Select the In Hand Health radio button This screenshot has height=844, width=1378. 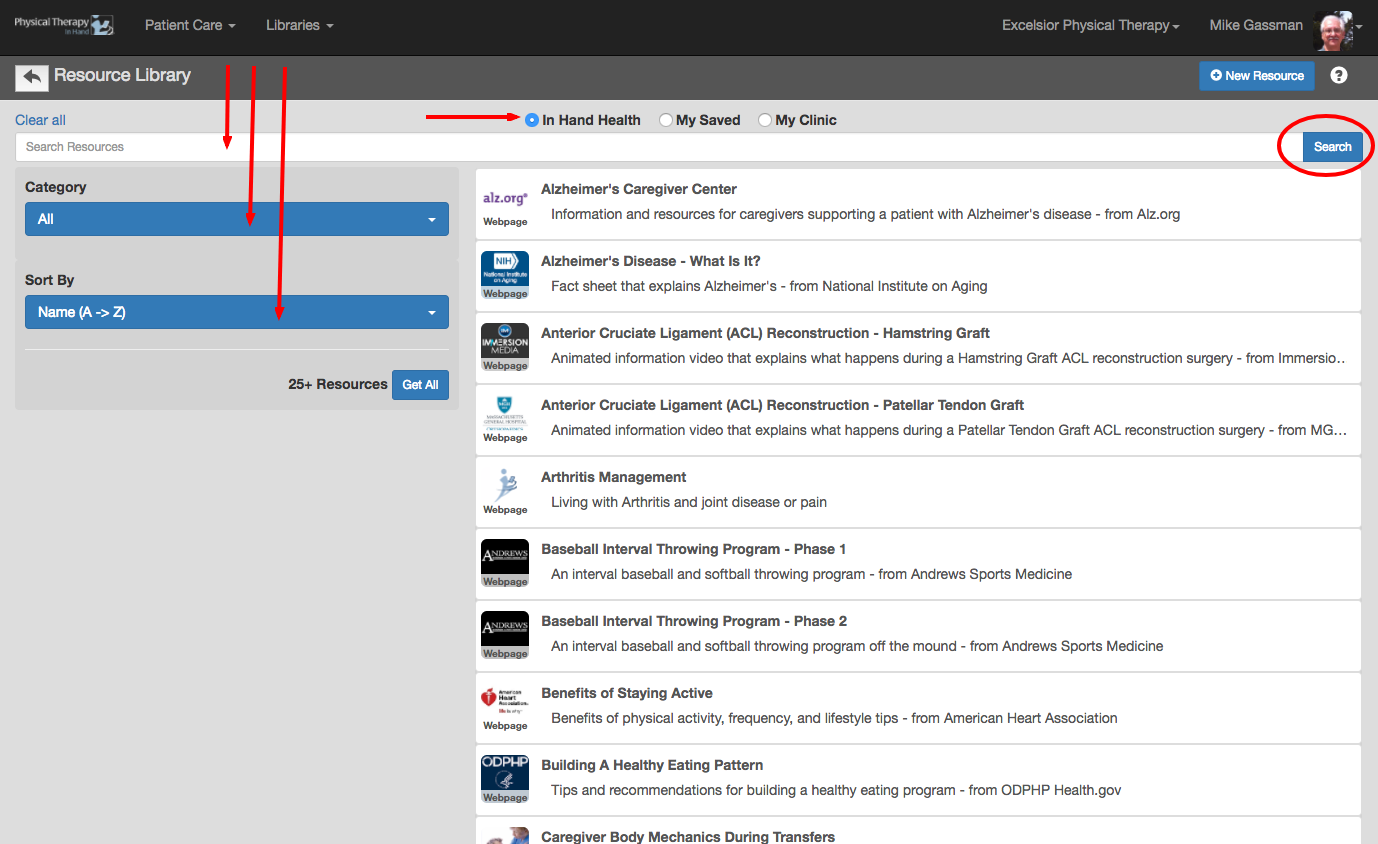coord(532,120)
